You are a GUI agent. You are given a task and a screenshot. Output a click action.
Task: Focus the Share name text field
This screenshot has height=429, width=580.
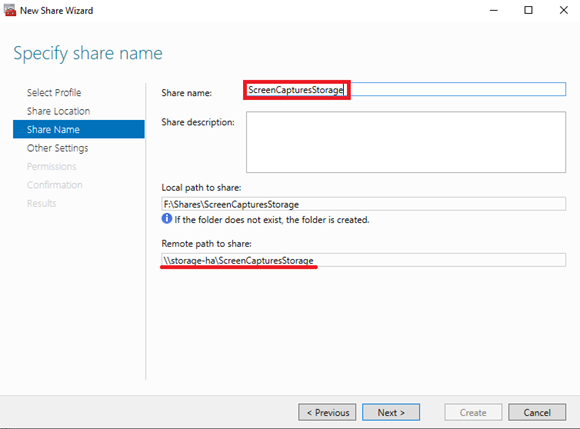(406, 89)
